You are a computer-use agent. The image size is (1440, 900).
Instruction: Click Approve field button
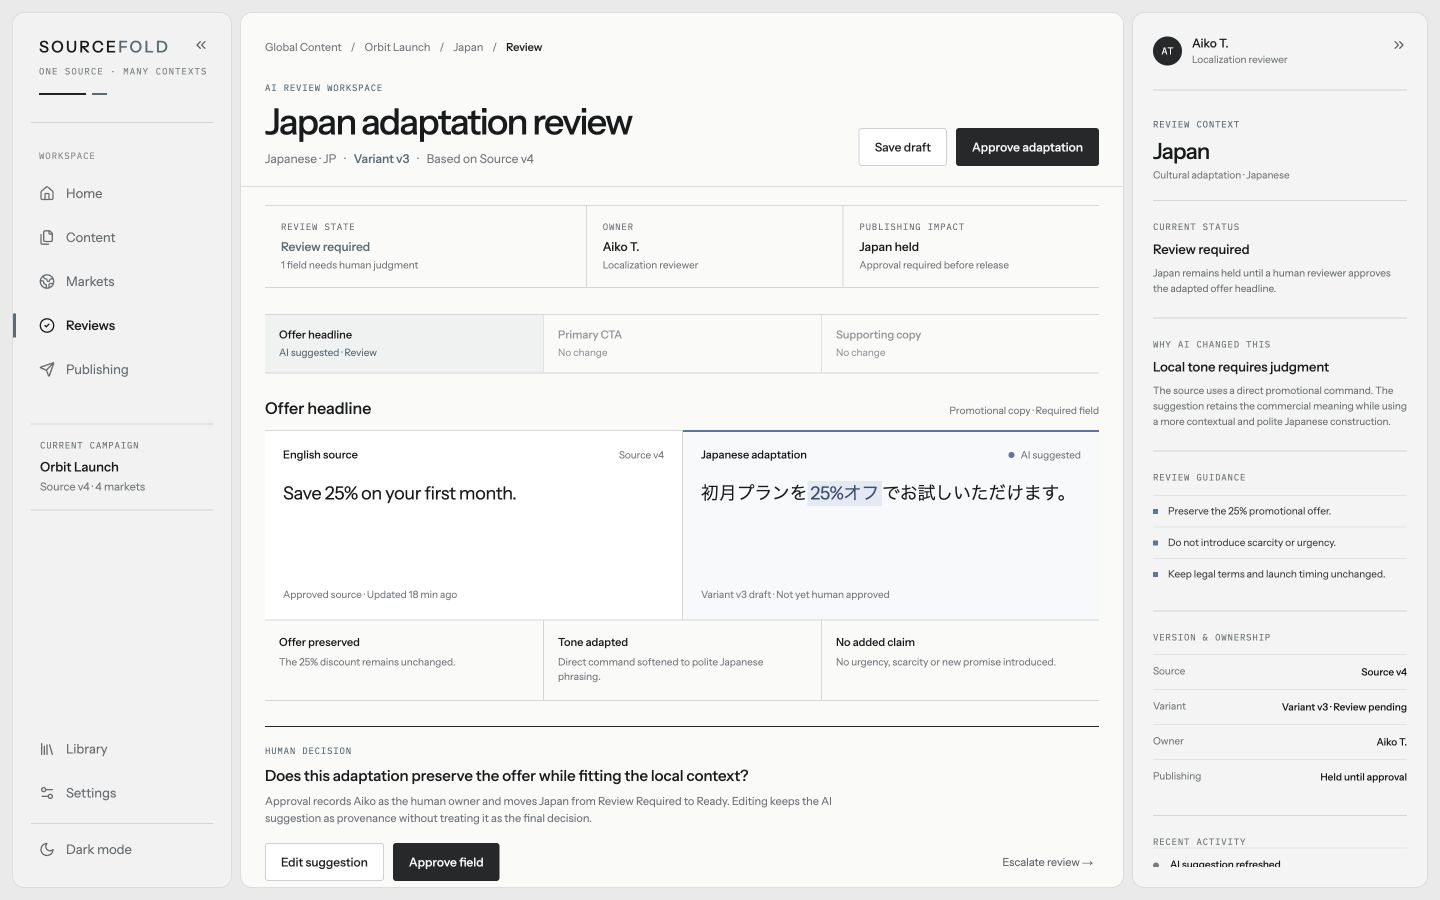[446, 862]
